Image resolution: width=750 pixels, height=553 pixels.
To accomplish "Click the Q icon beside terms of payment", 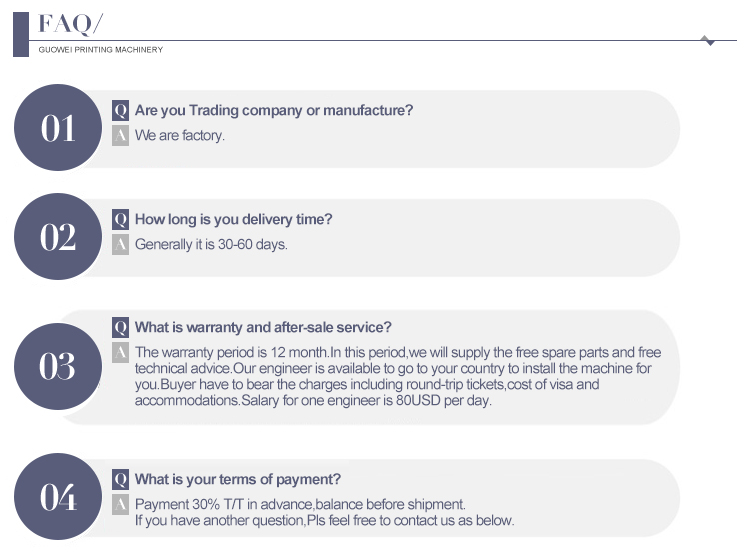I will coord(120,479).
